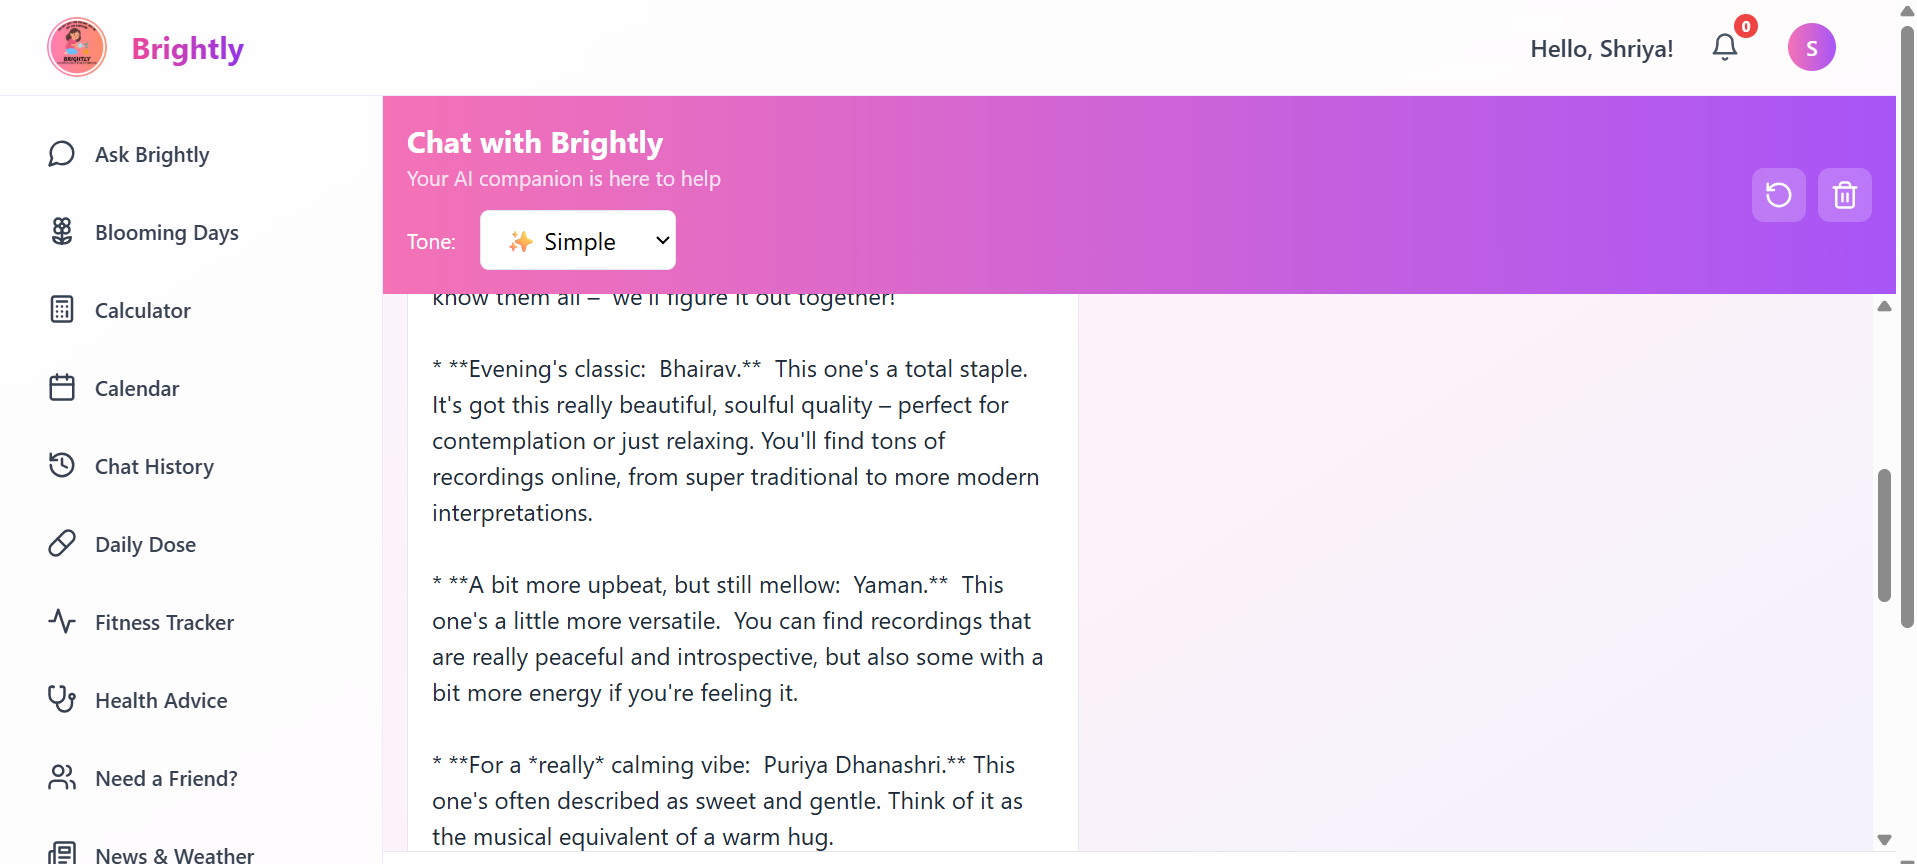The image size is (1917, 864).
Task: Click the Calculator icon in the sidebar
Action: point(61,310)
